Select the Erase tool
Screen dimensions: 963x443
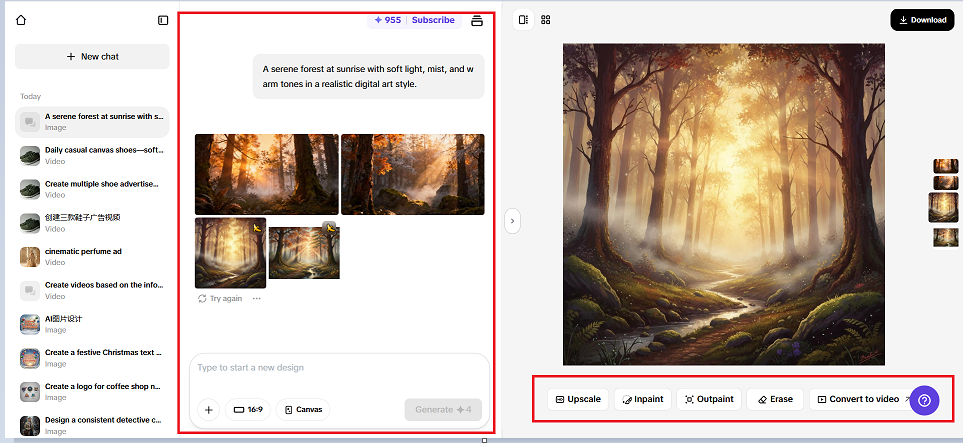pyautogui.click(x=775, y=399)
